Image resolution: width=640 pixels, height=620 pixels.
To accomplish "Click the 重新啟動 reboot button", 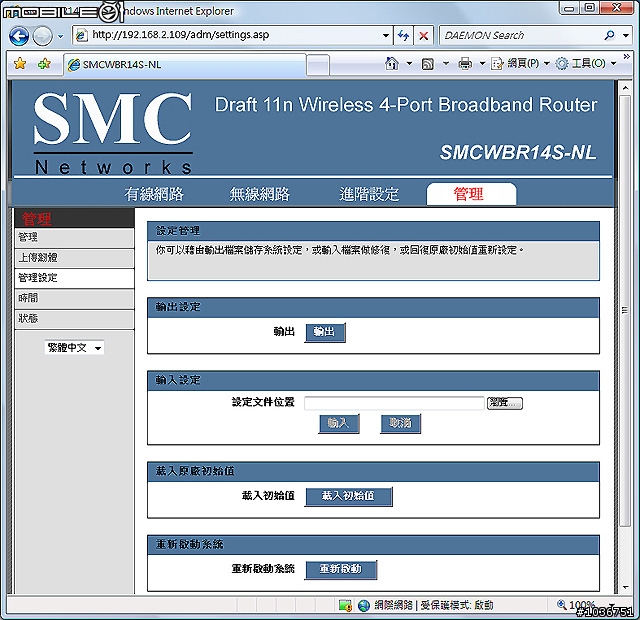I will 341,569.
